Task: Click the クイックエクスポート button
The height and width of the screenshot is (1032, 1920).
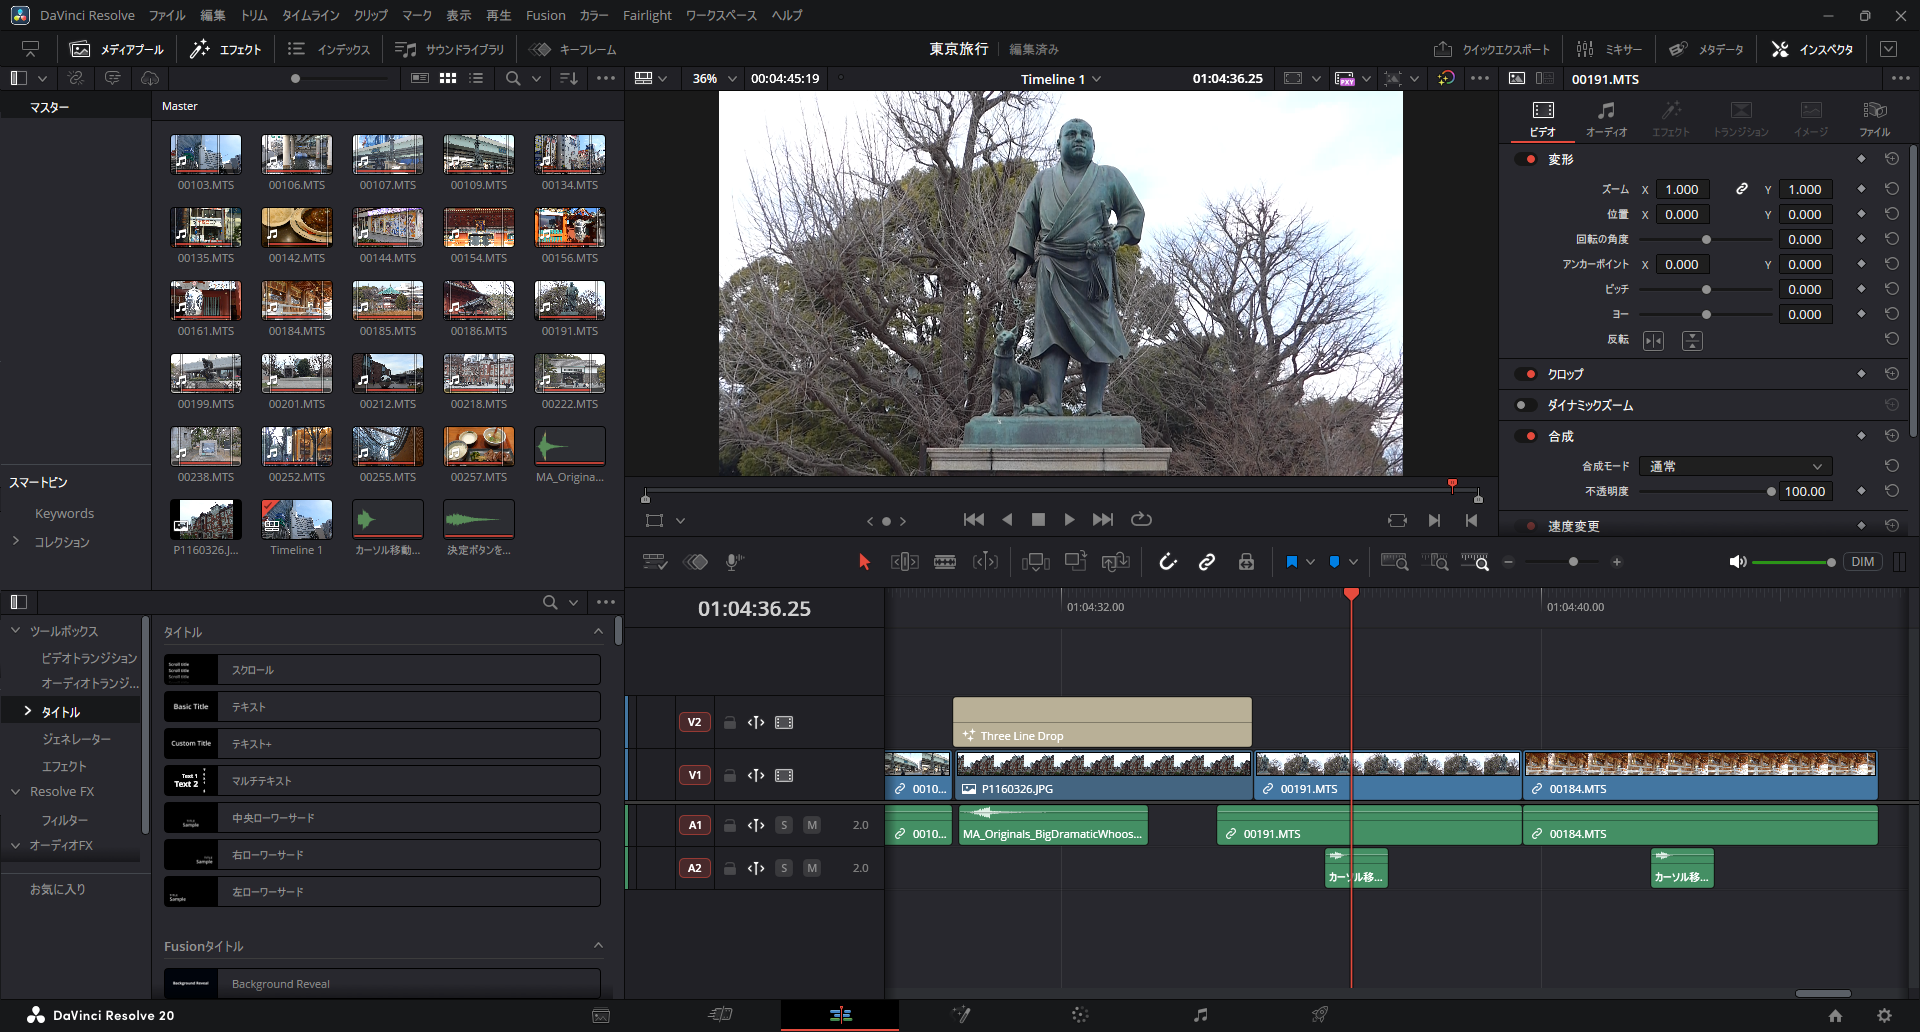Action: point(1492,49)
